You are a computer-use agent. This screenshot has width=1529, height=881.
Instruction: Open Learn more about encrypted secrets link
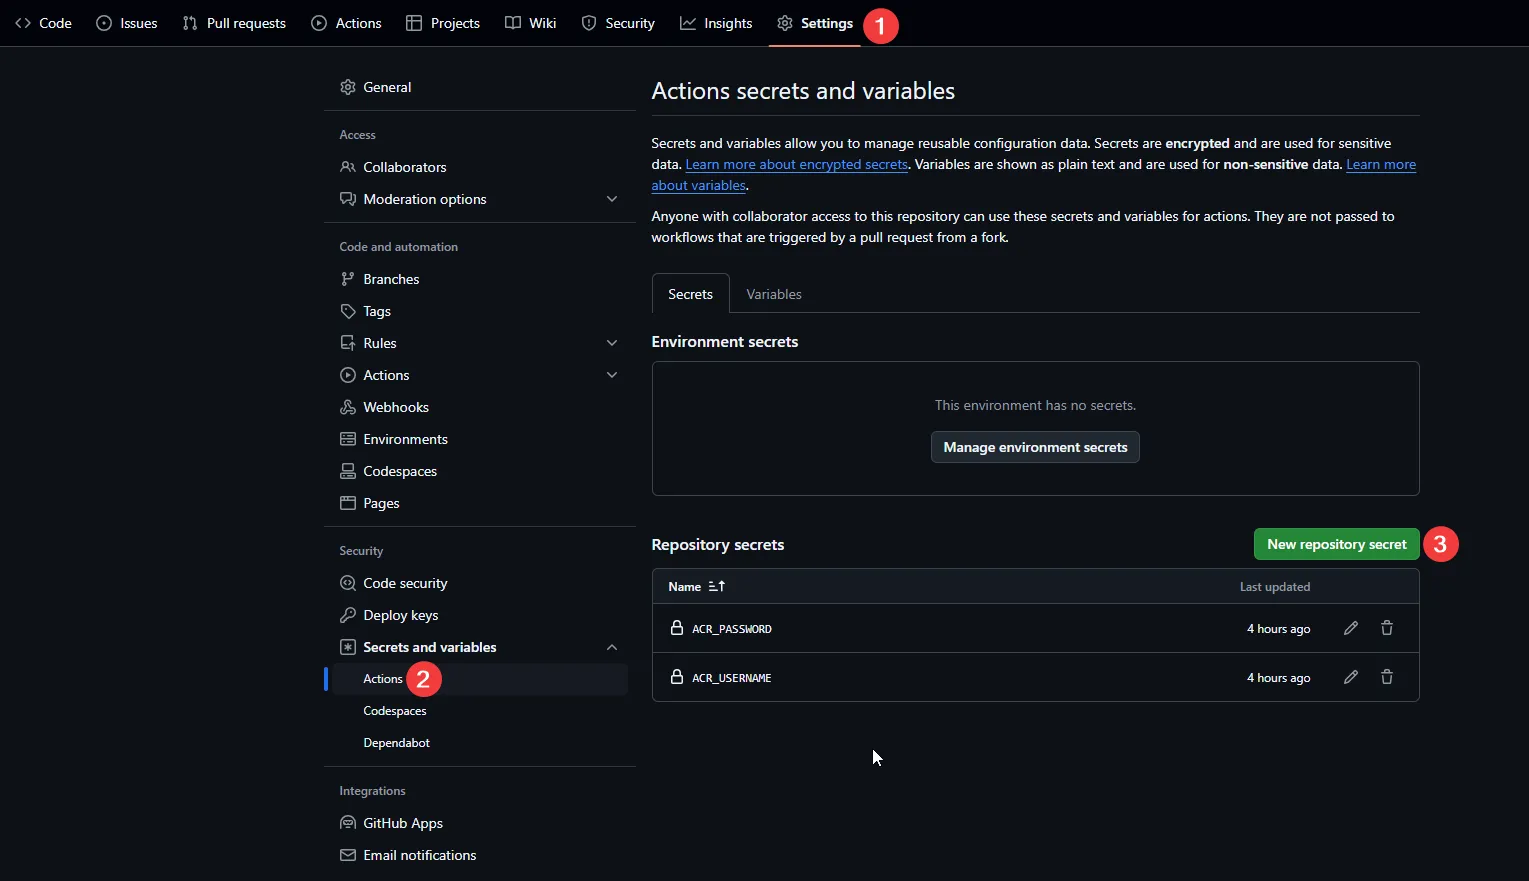click(x=796, y=165)
